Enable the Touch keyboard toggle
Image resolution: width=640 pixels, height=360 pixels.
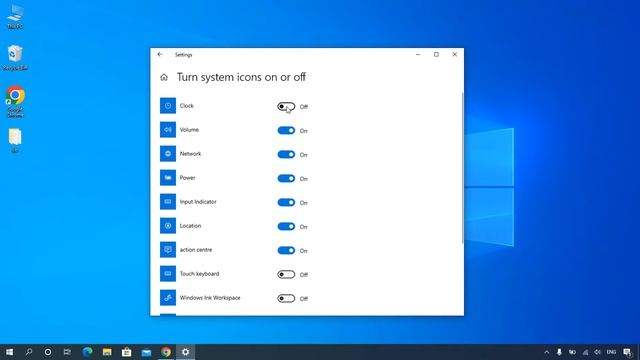click(x=286, y=274)
